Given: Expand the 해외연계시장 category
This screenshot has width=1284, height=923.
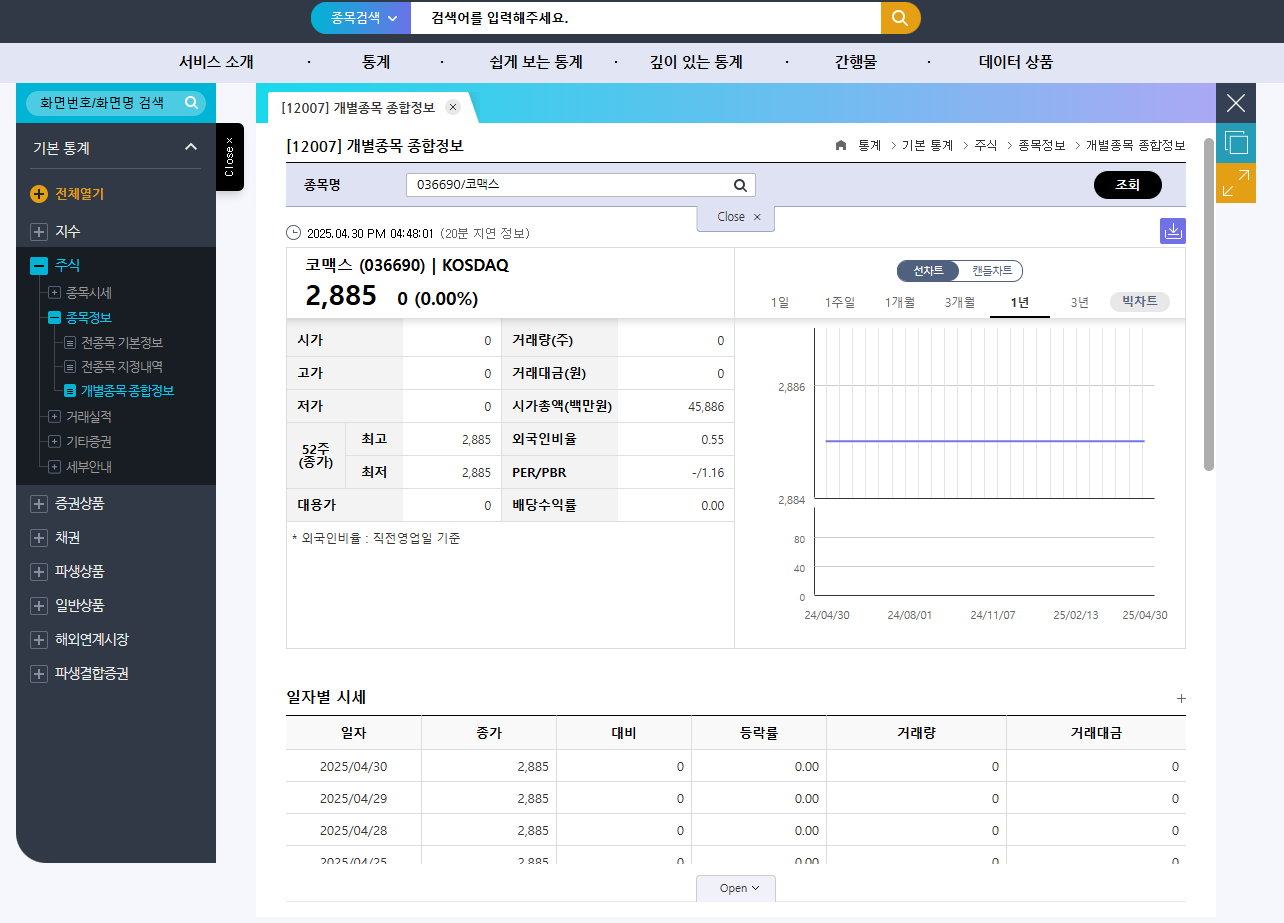Looking at the screenshot, I should point(39,640).
